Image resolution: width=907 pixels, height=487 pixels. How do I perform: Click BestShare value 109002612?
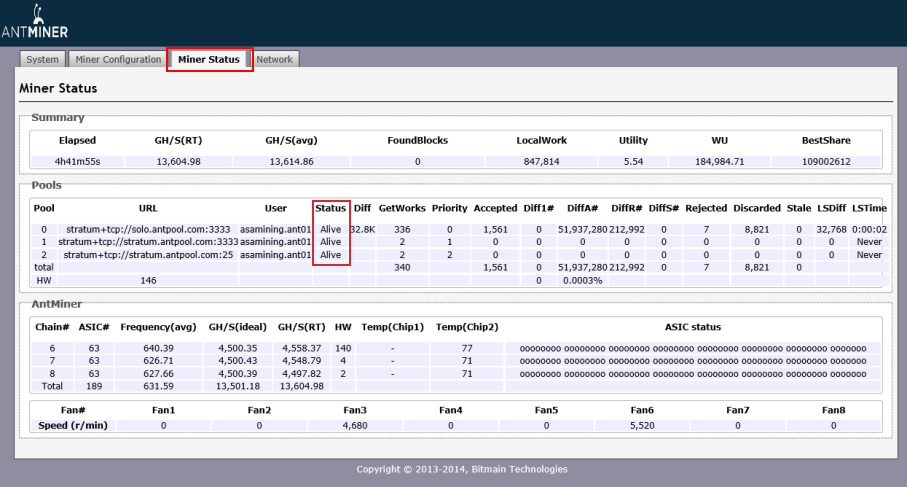(x=826, y=162)
